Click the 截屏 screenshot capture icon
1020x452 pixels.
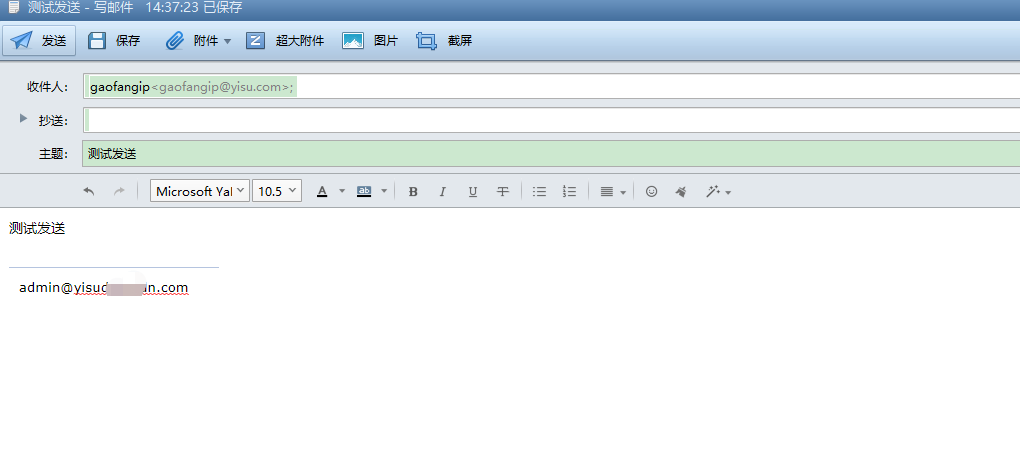pos(427,41)
